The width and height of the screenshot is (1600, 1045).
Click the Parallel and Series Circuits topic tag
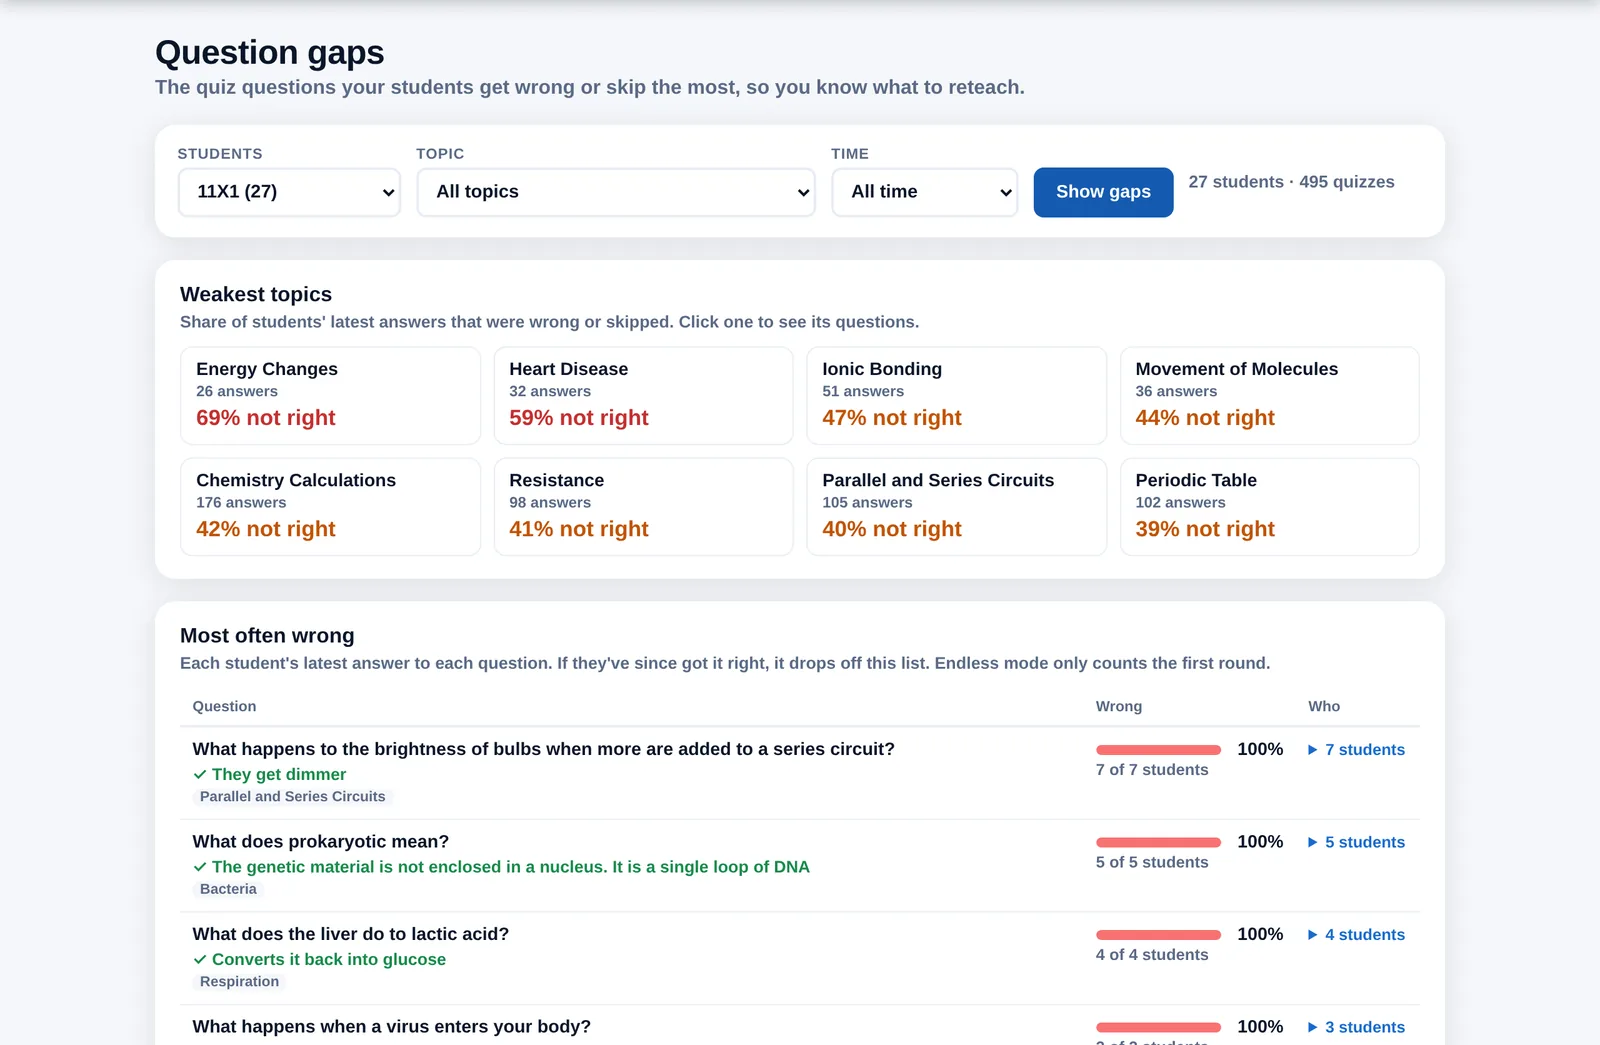[292, 797]
